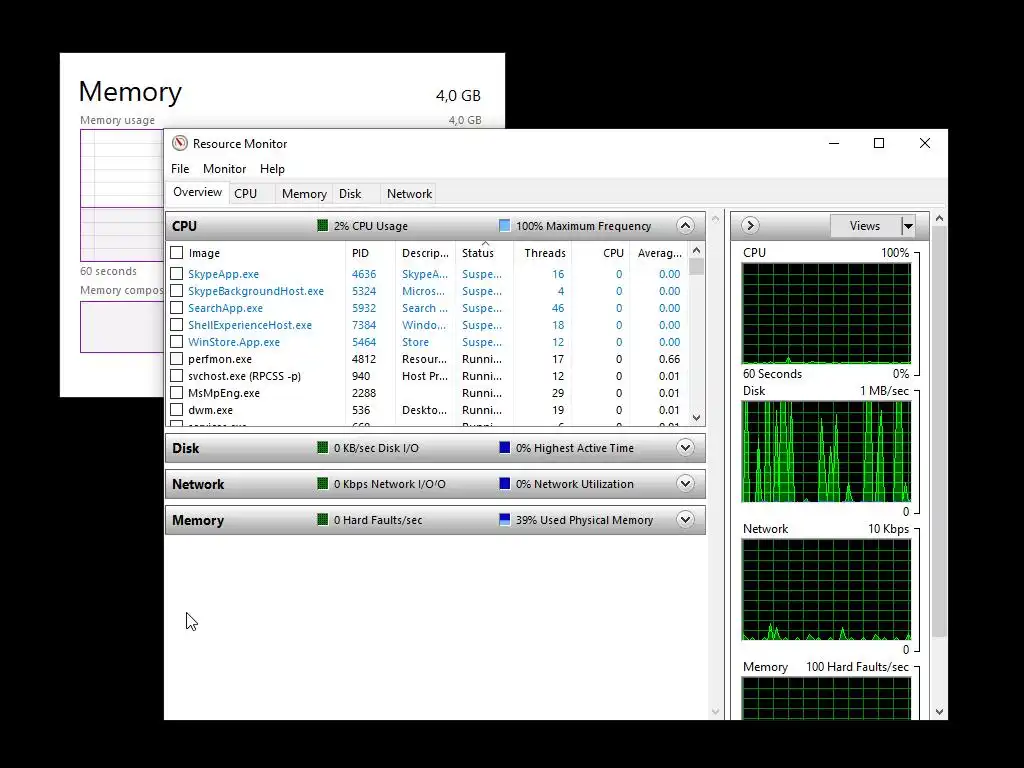Image resolution: width=1024 pixels, height=768 pixels.
Task: Sort by the Average CPU column header
Action: click(659, 253)
